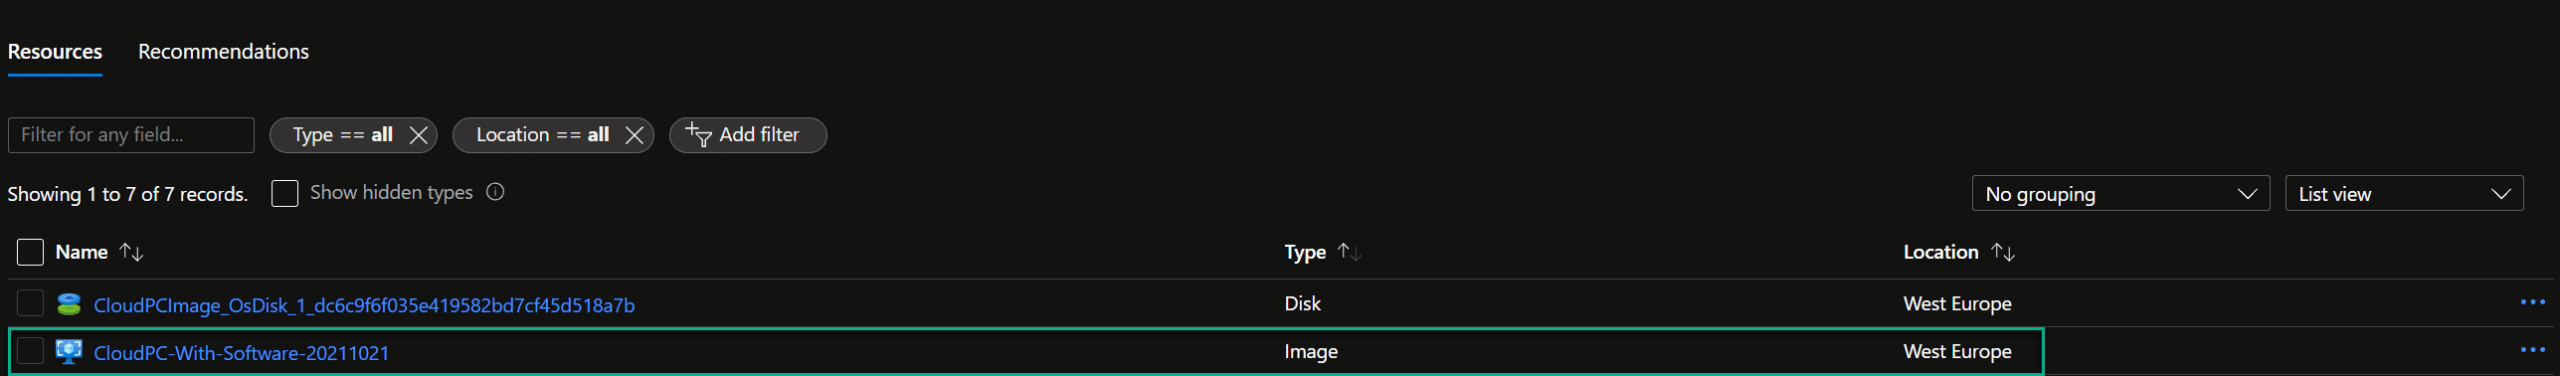Open the CloudPC-With-Software-20211021 image link
This screenshot has height=376, width=2560.
tap(241, 353)
